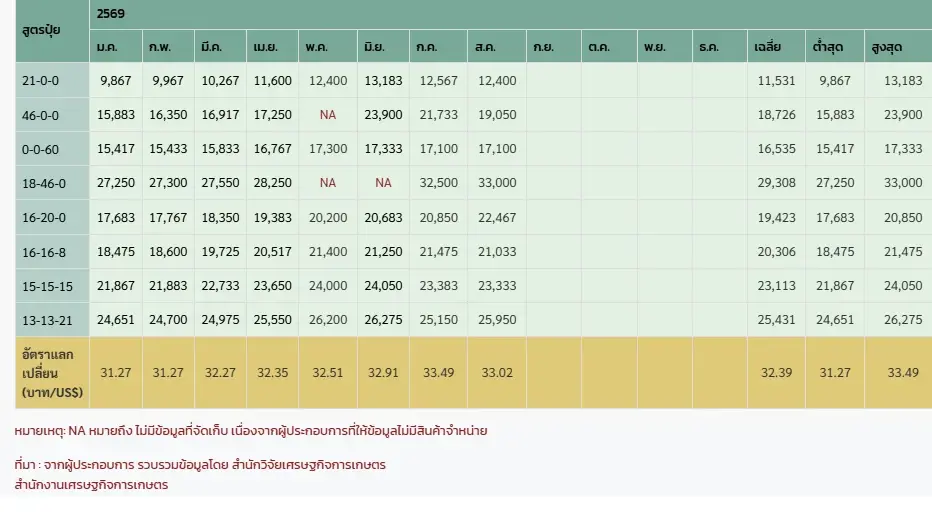Click the 18,726 average cell

776,115
